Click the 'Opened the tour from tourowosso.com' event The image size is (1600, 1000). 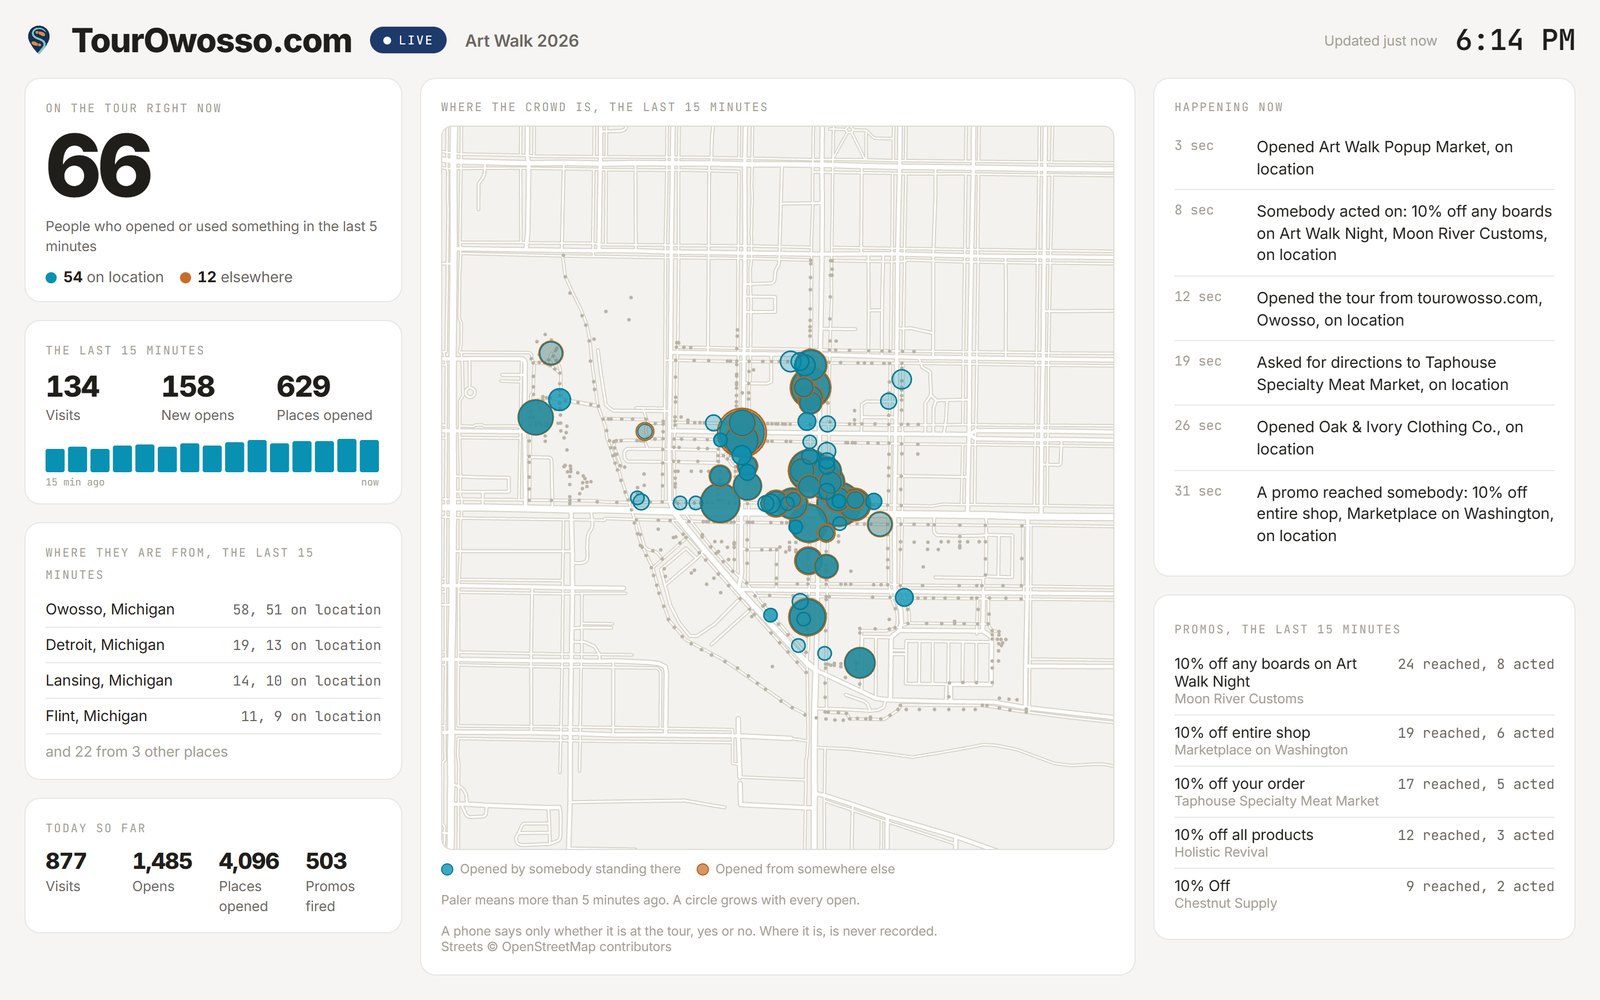pos(1364,309)
